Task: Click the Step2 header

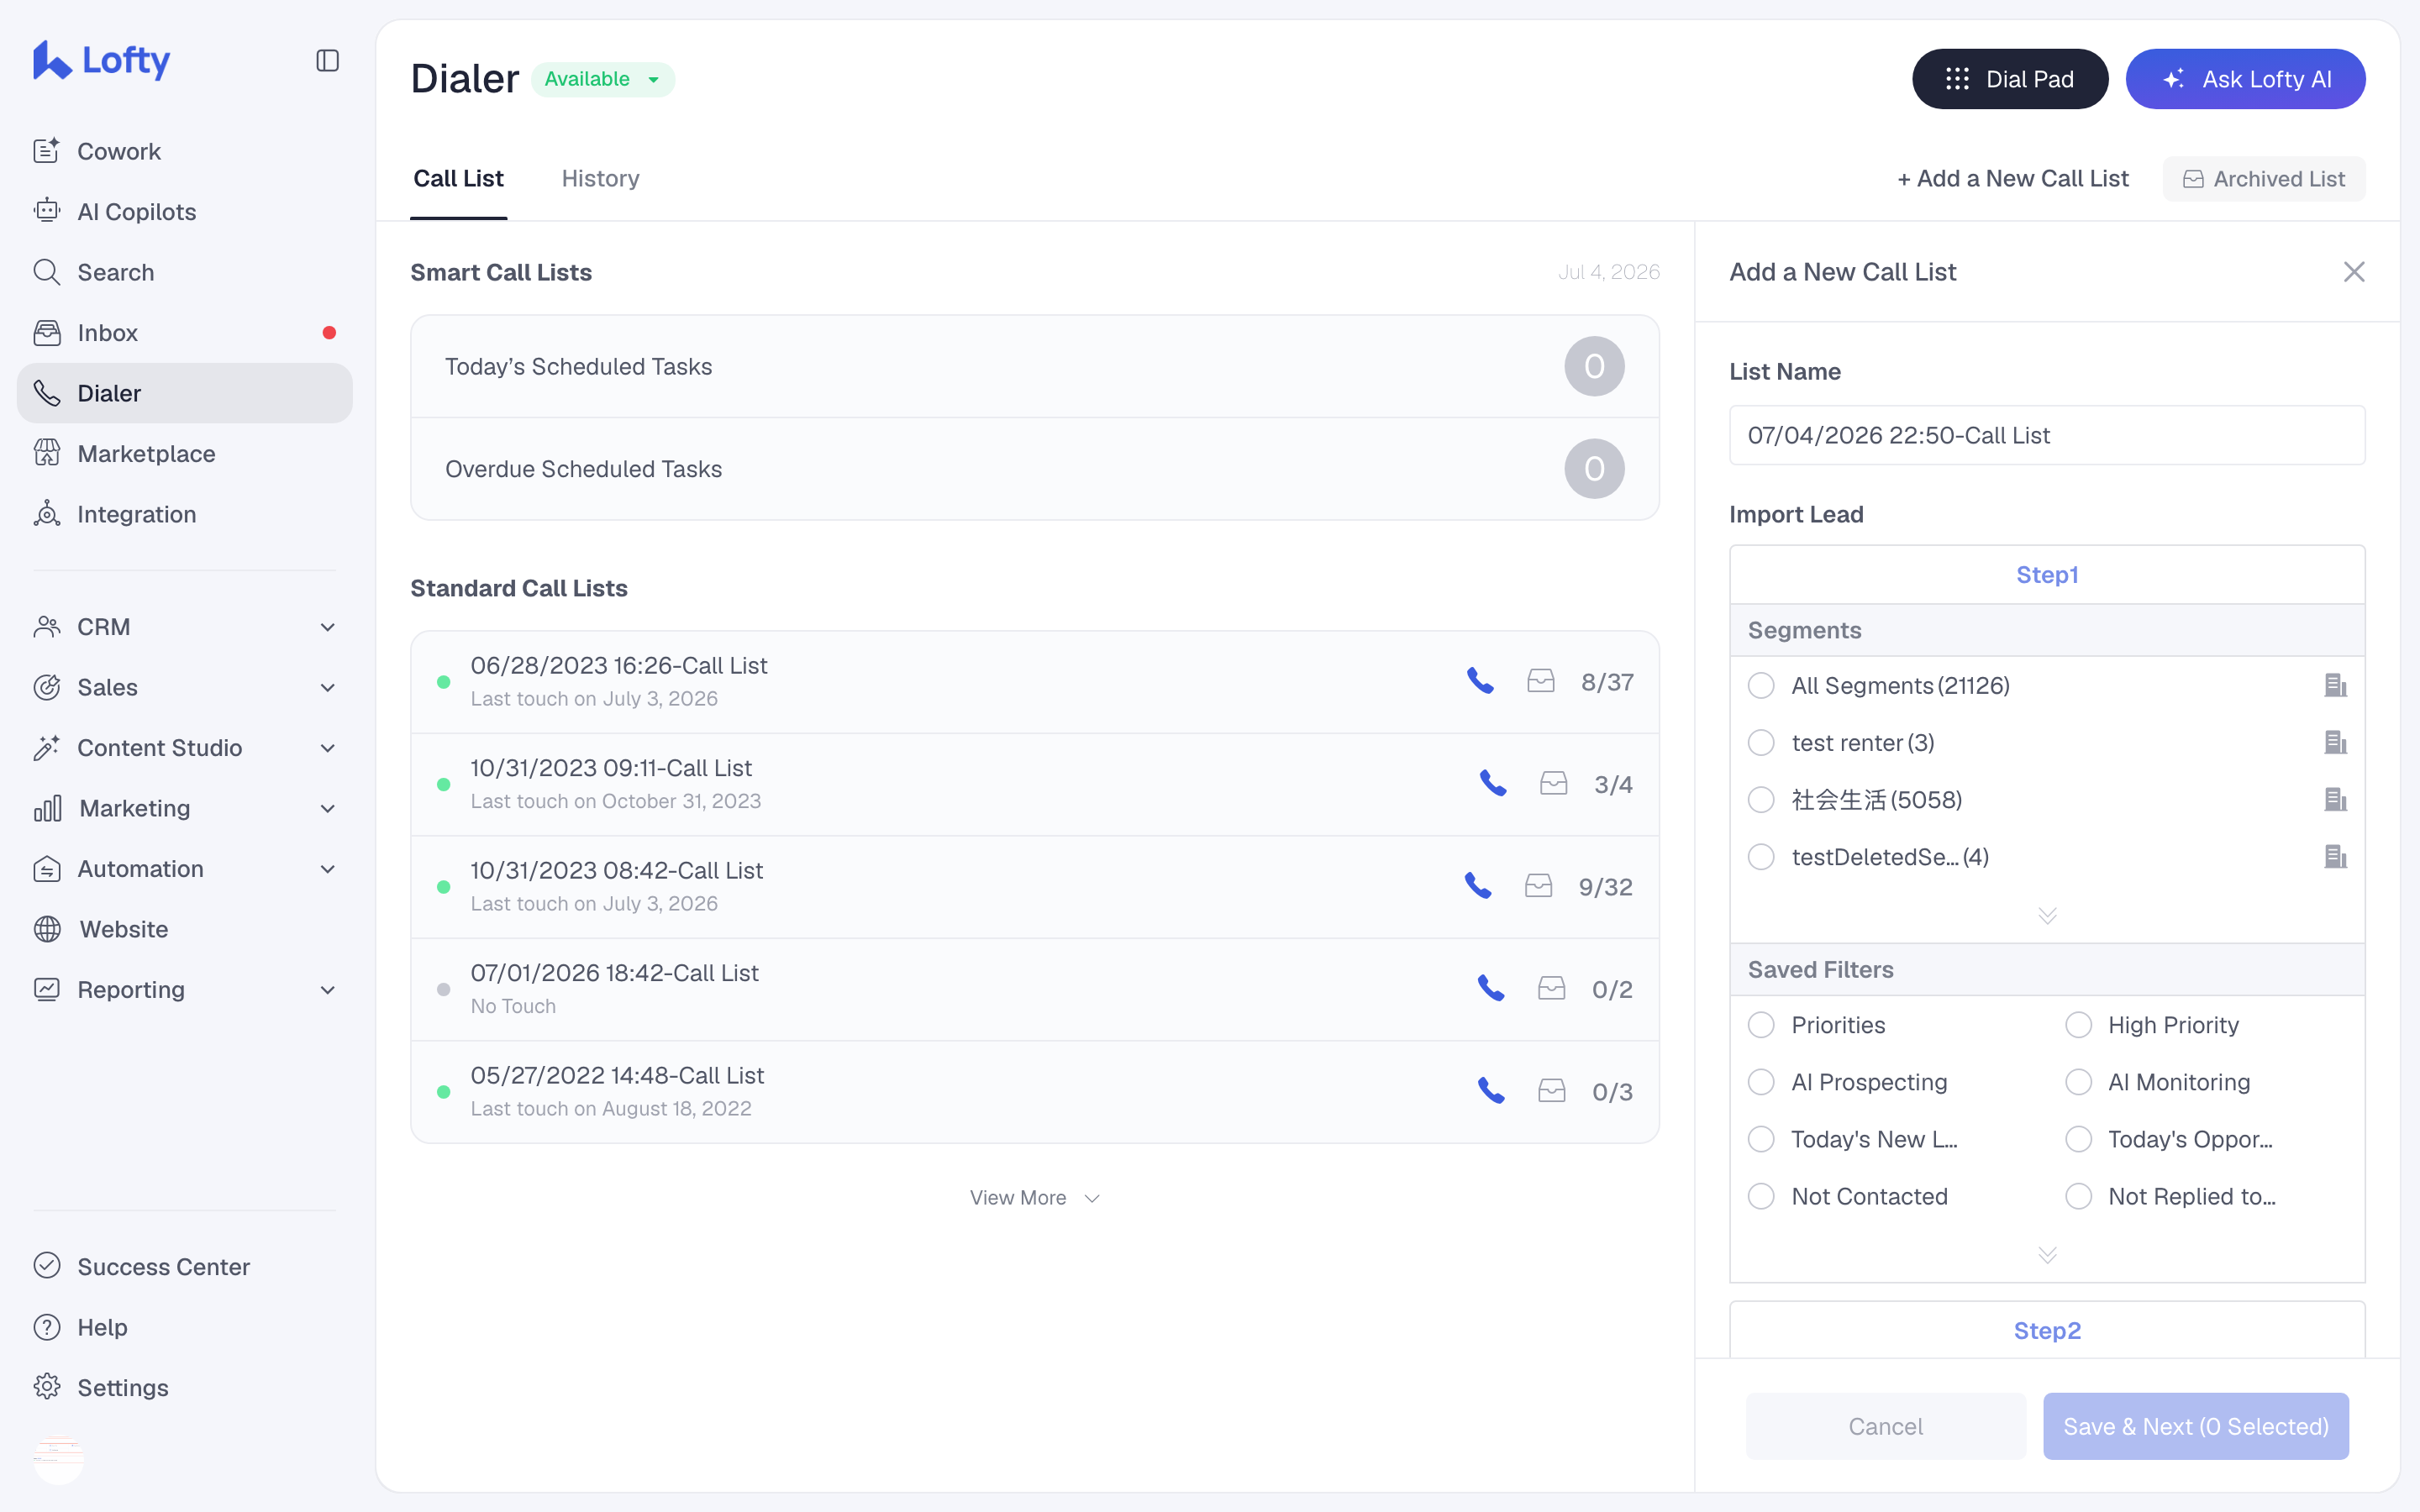Action: click(2047, 1330)
